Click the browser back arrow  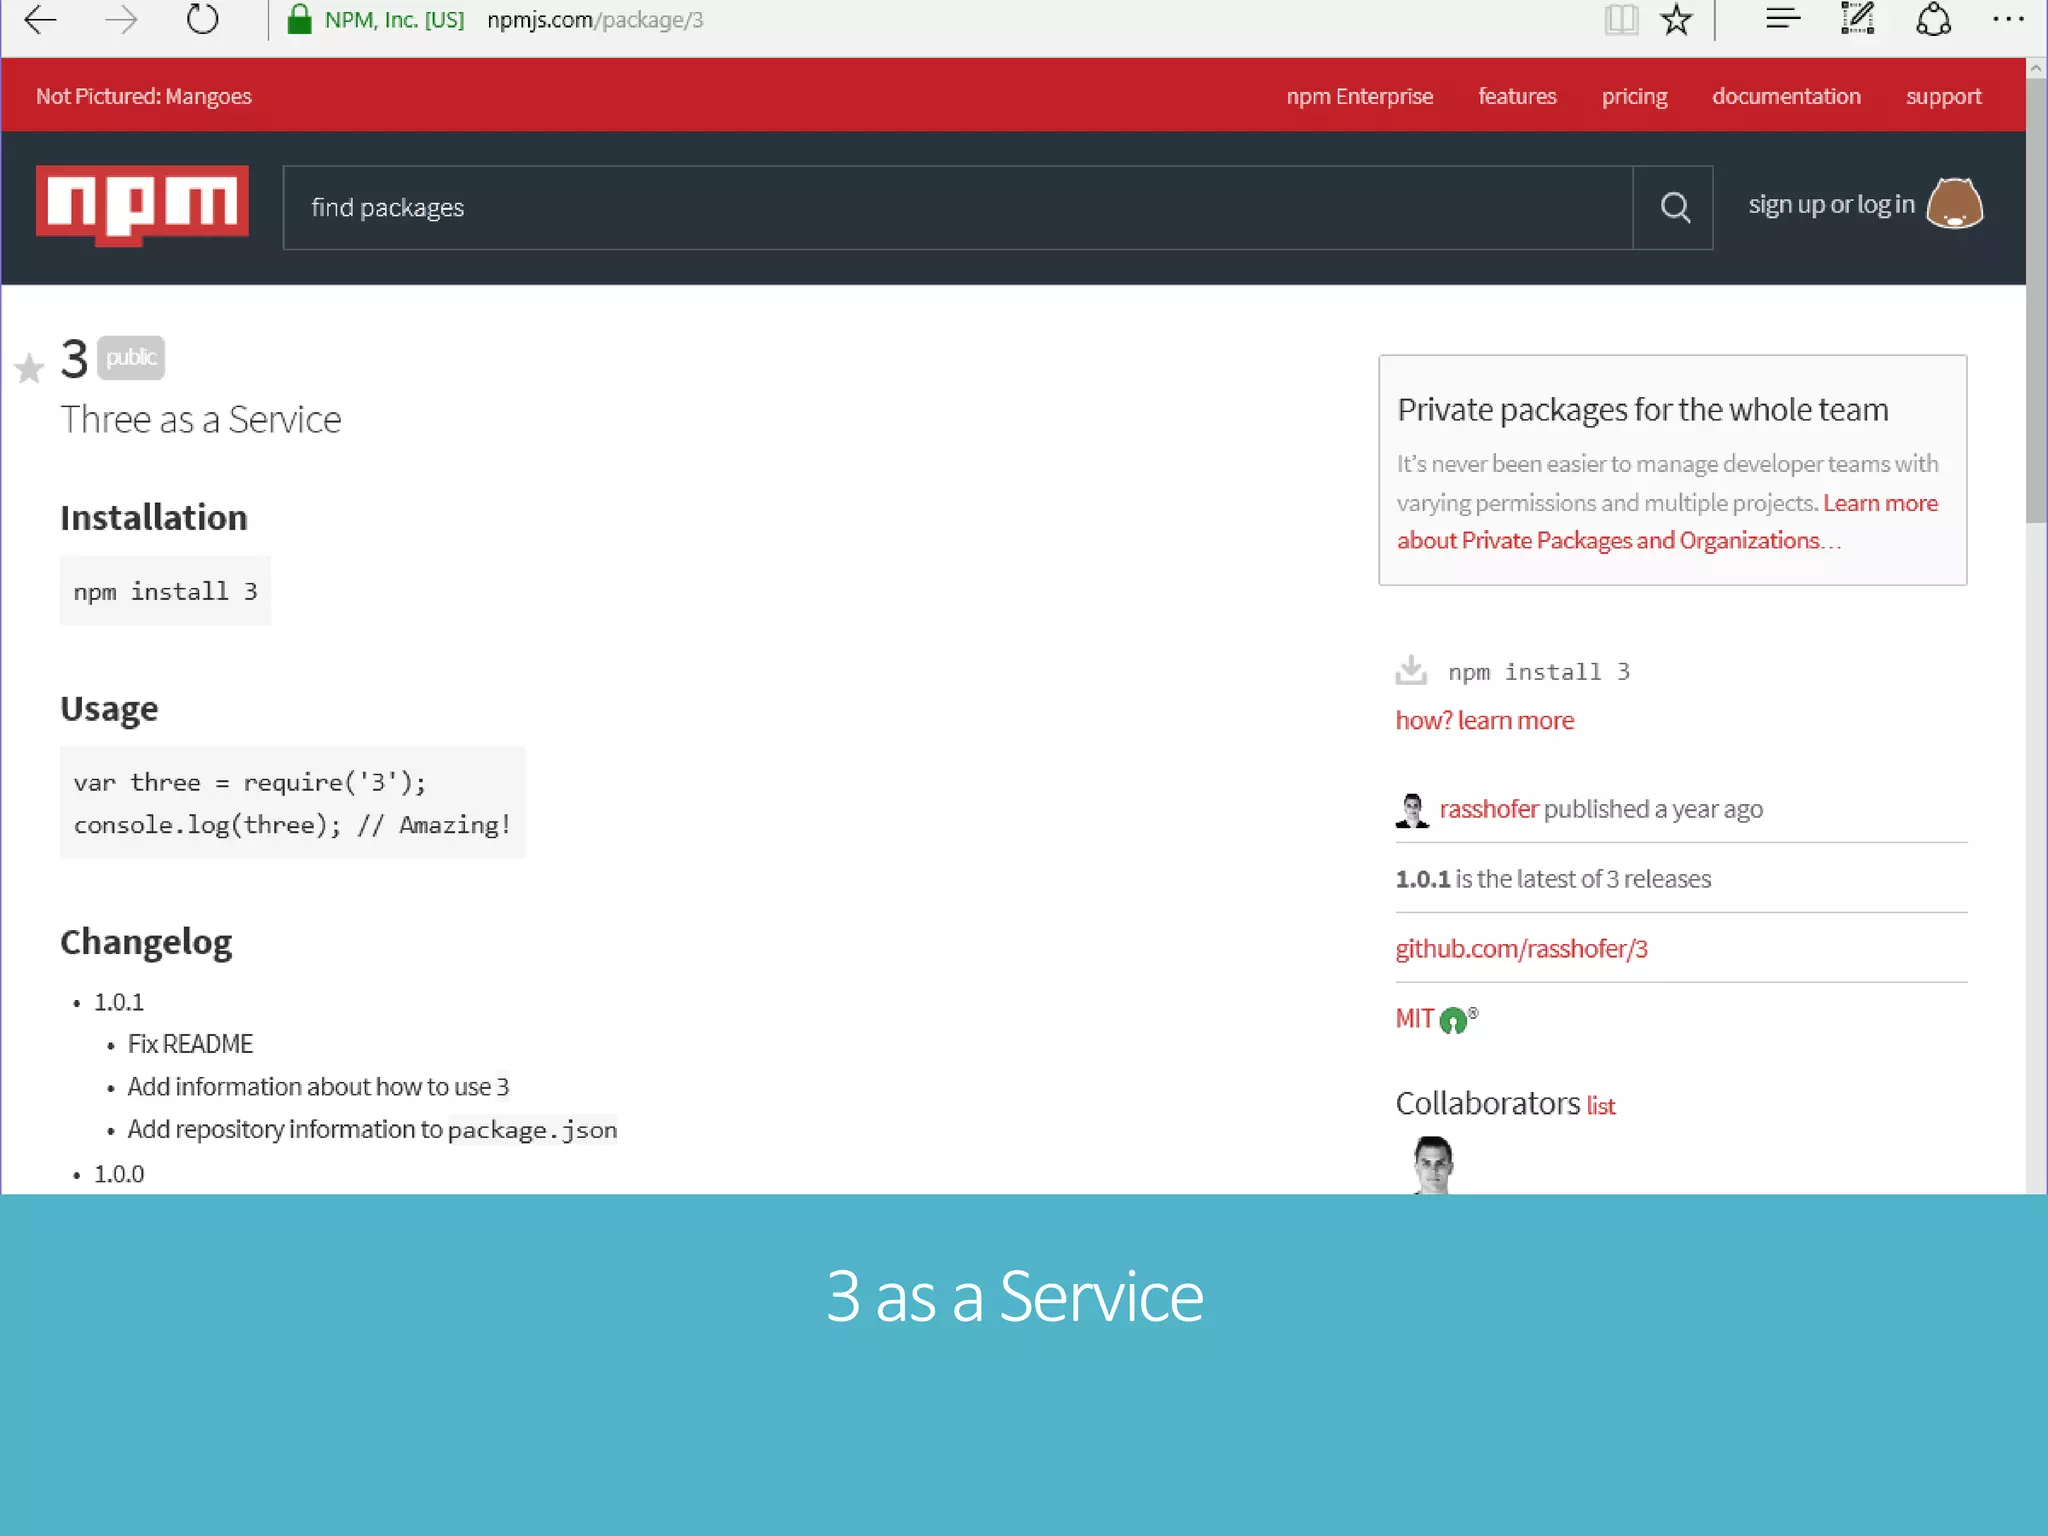pyautogui.click(x=40, y=20)
